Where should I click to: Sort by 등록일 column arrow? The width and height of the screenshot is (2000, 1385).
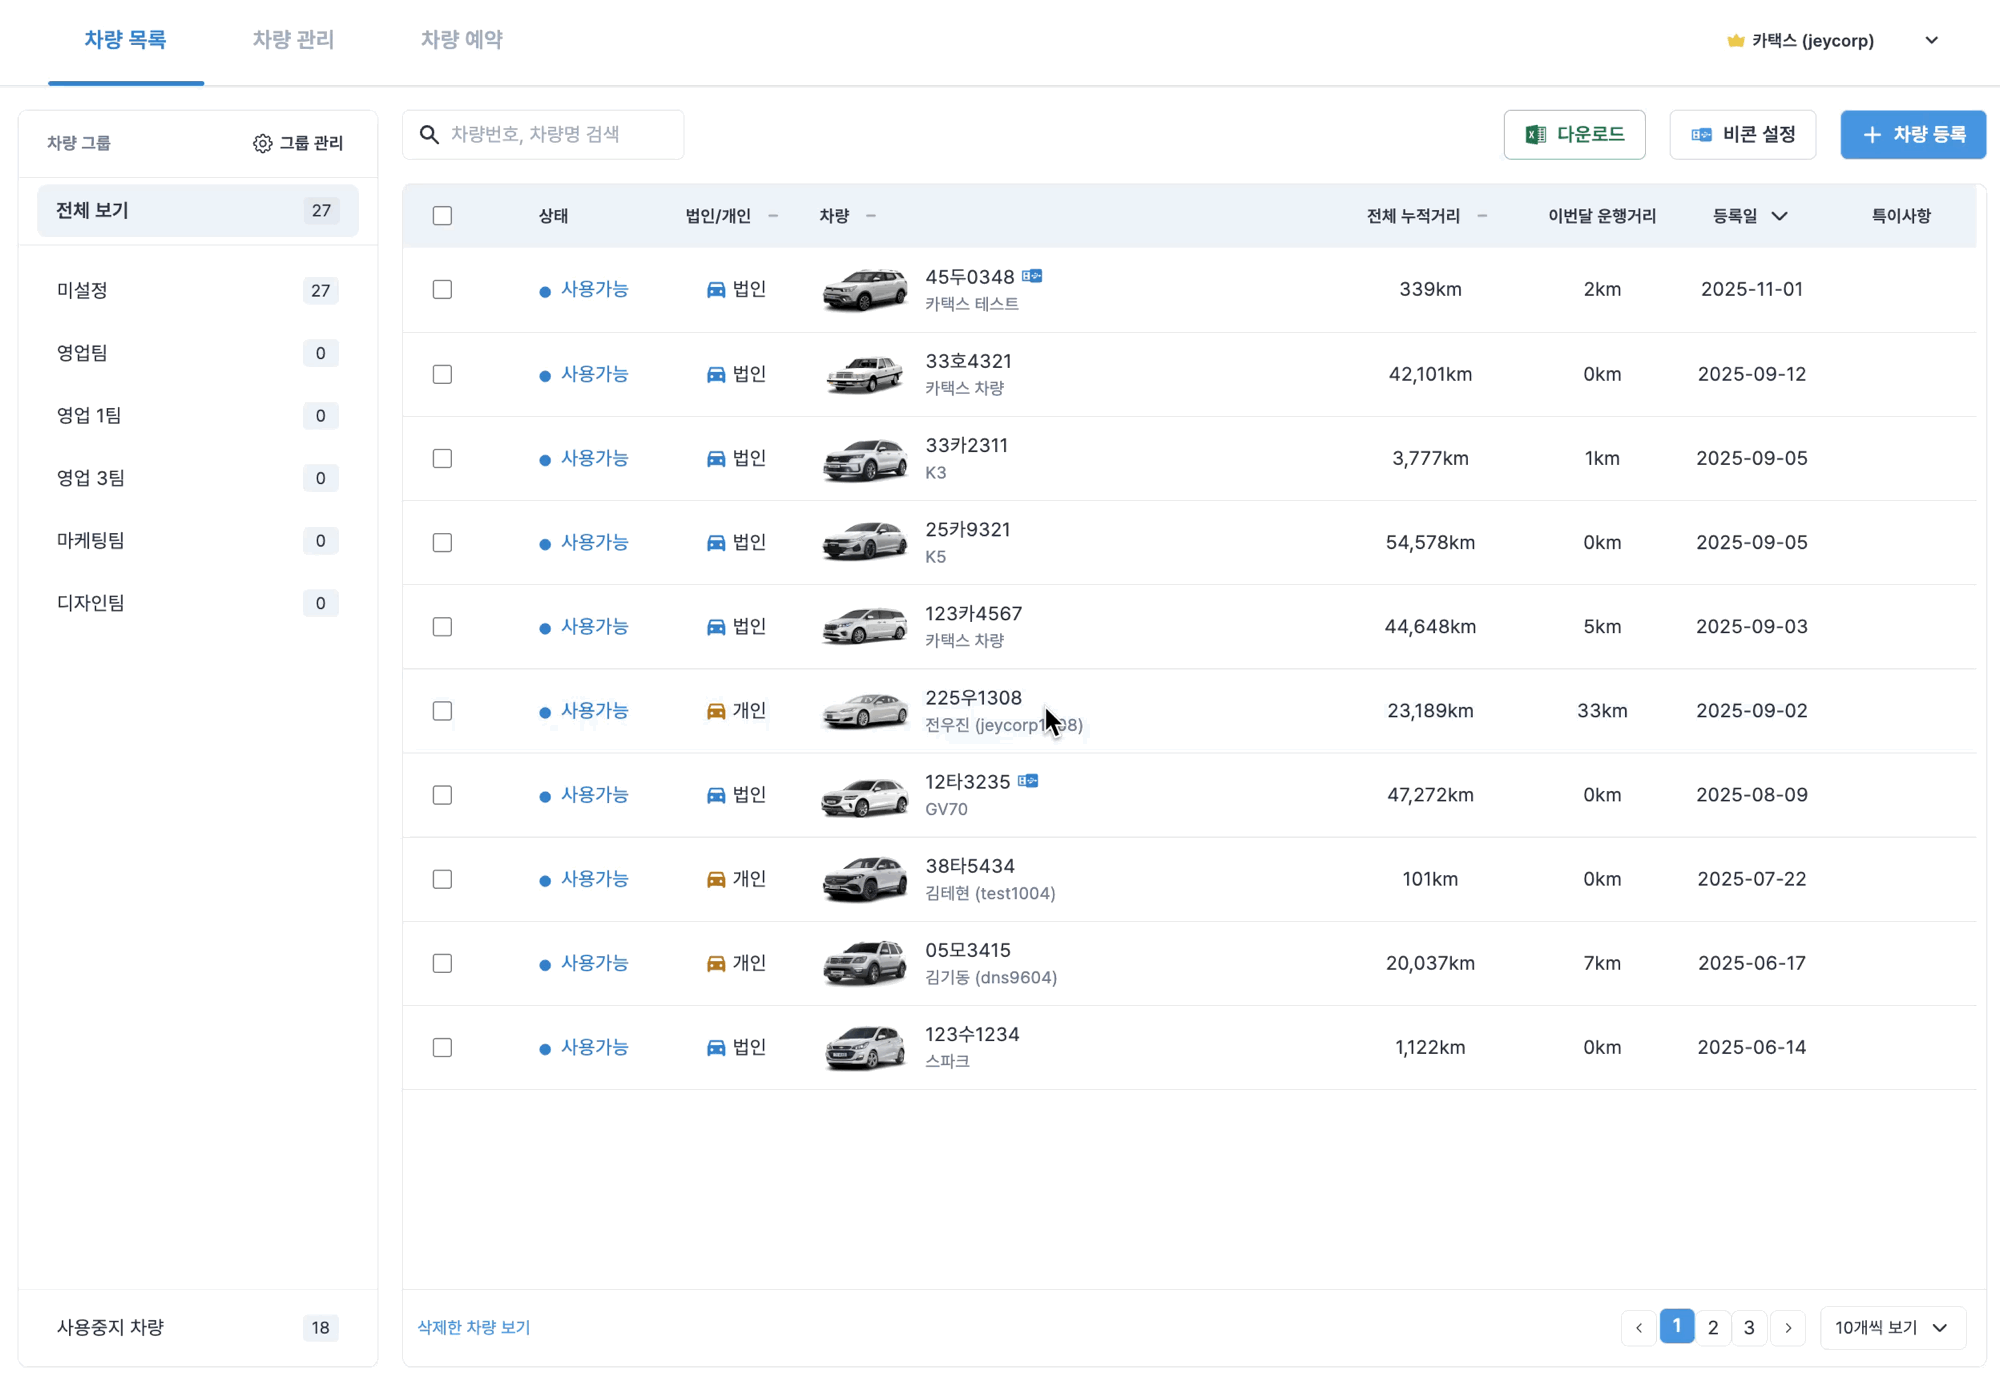point(1780,216)
